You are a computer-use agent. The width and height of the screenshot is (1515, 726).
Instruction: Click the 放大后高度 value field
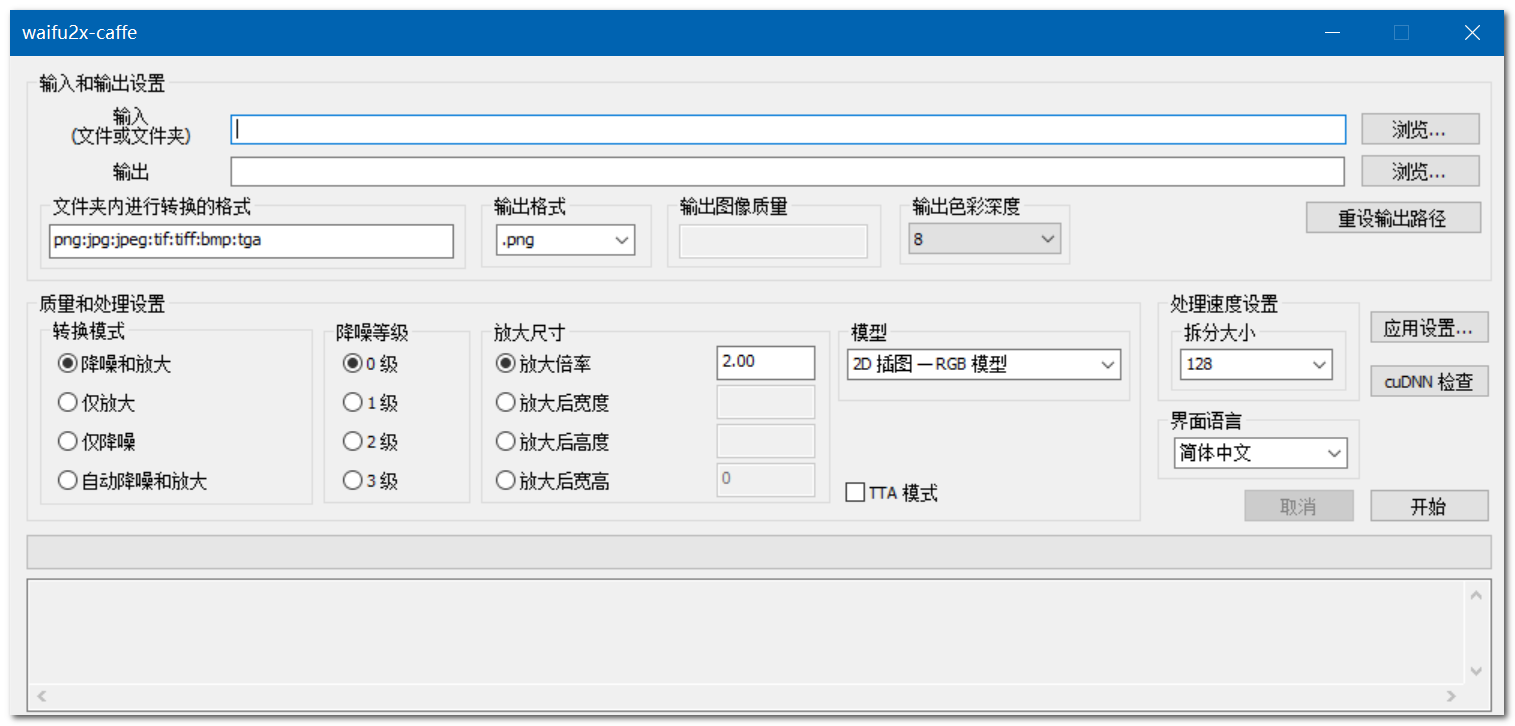pyautogui.click(x=766, y=441)
